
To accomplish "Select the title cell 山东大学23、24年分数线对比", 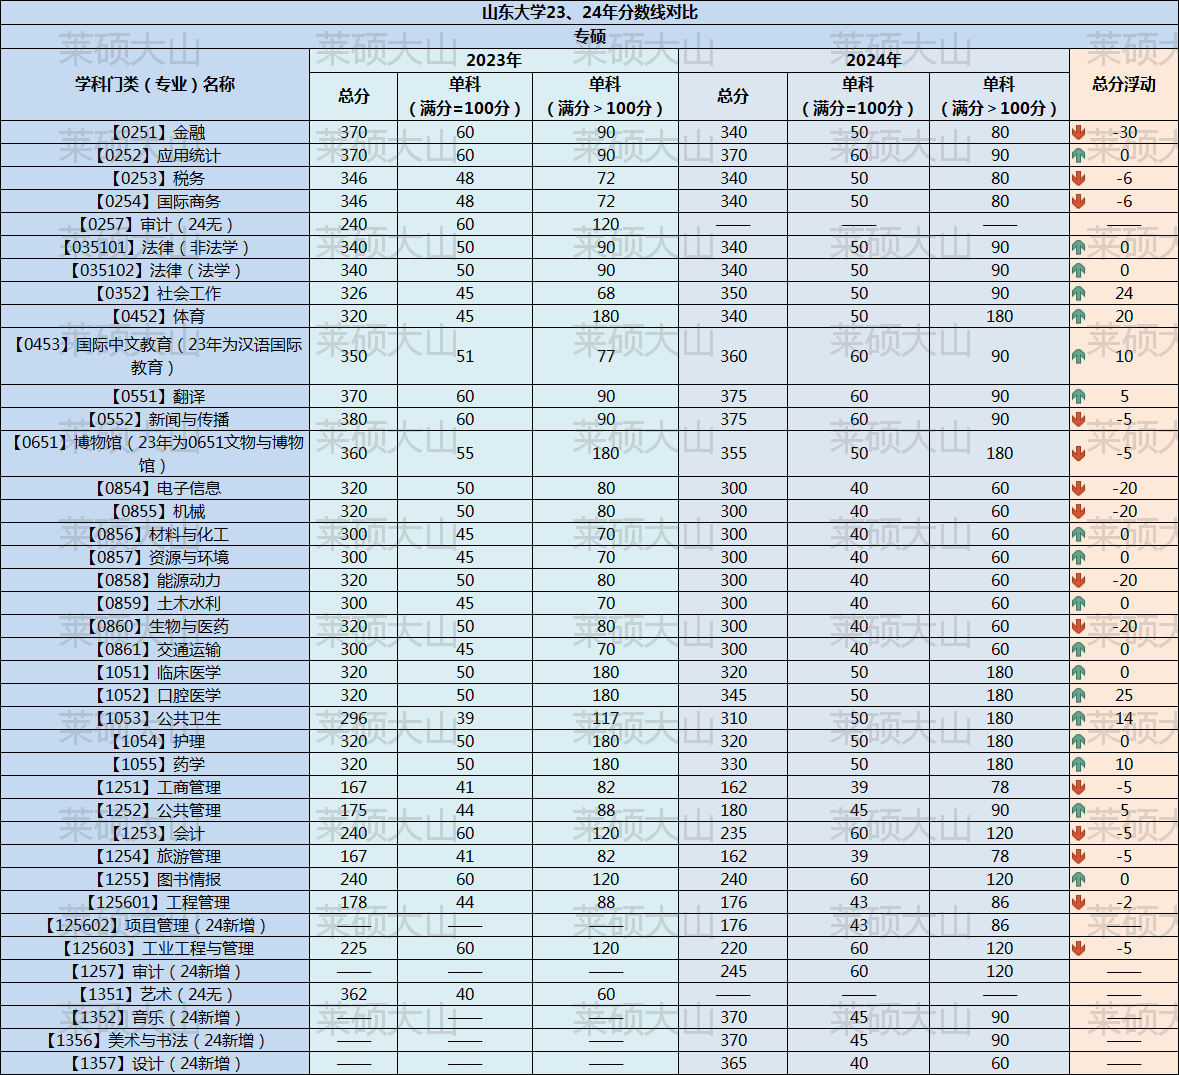I will (x=589, y=12).
